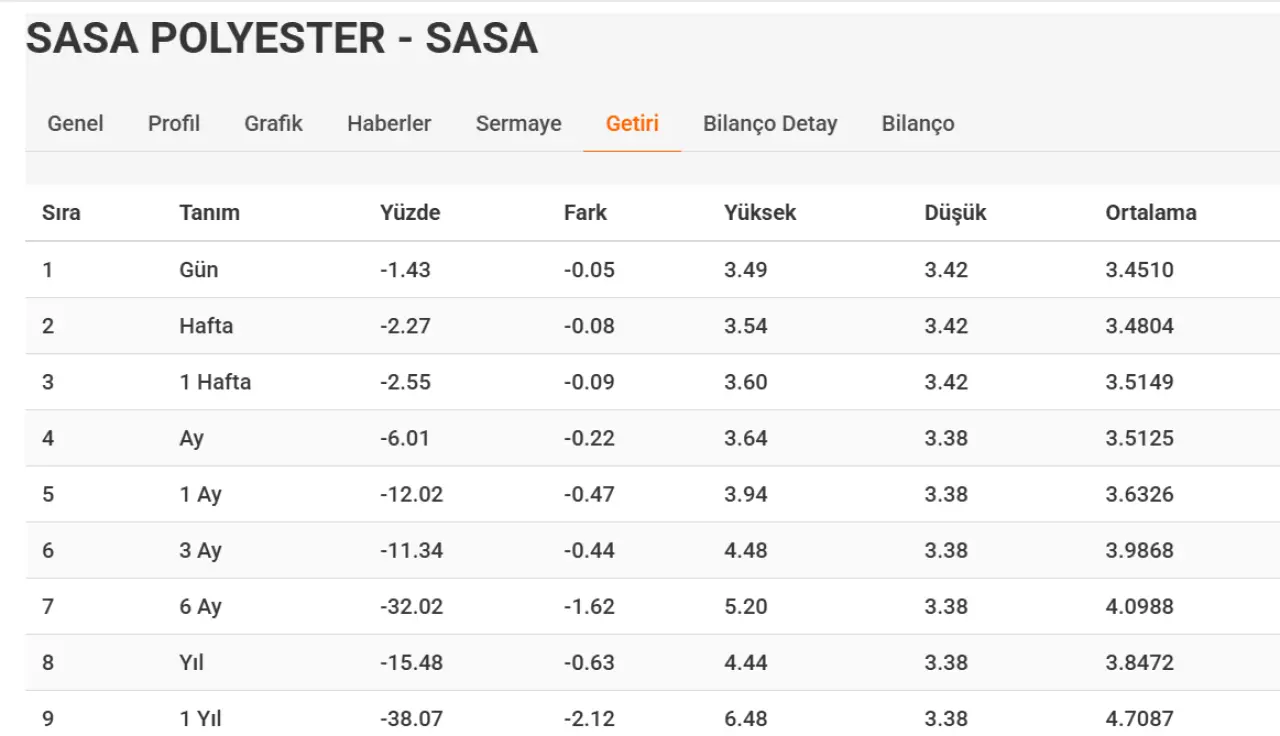
Task: Select the Sermaye tab
Action: pos(518,124)
